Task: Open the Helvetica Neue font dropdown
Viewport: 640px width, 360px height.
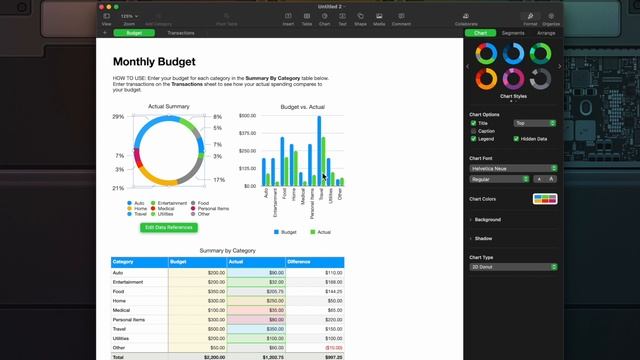Action: click(x=513, y=168)
